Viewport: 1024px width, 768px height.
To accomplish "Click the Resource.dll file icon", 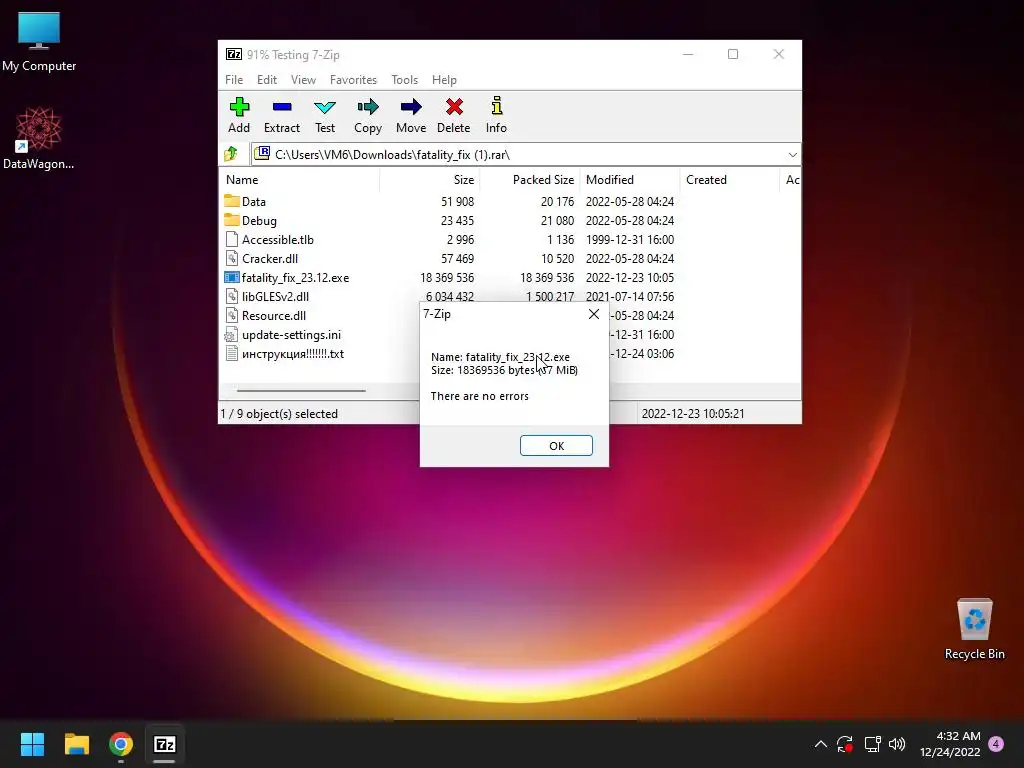I will [x=232, y=315].
